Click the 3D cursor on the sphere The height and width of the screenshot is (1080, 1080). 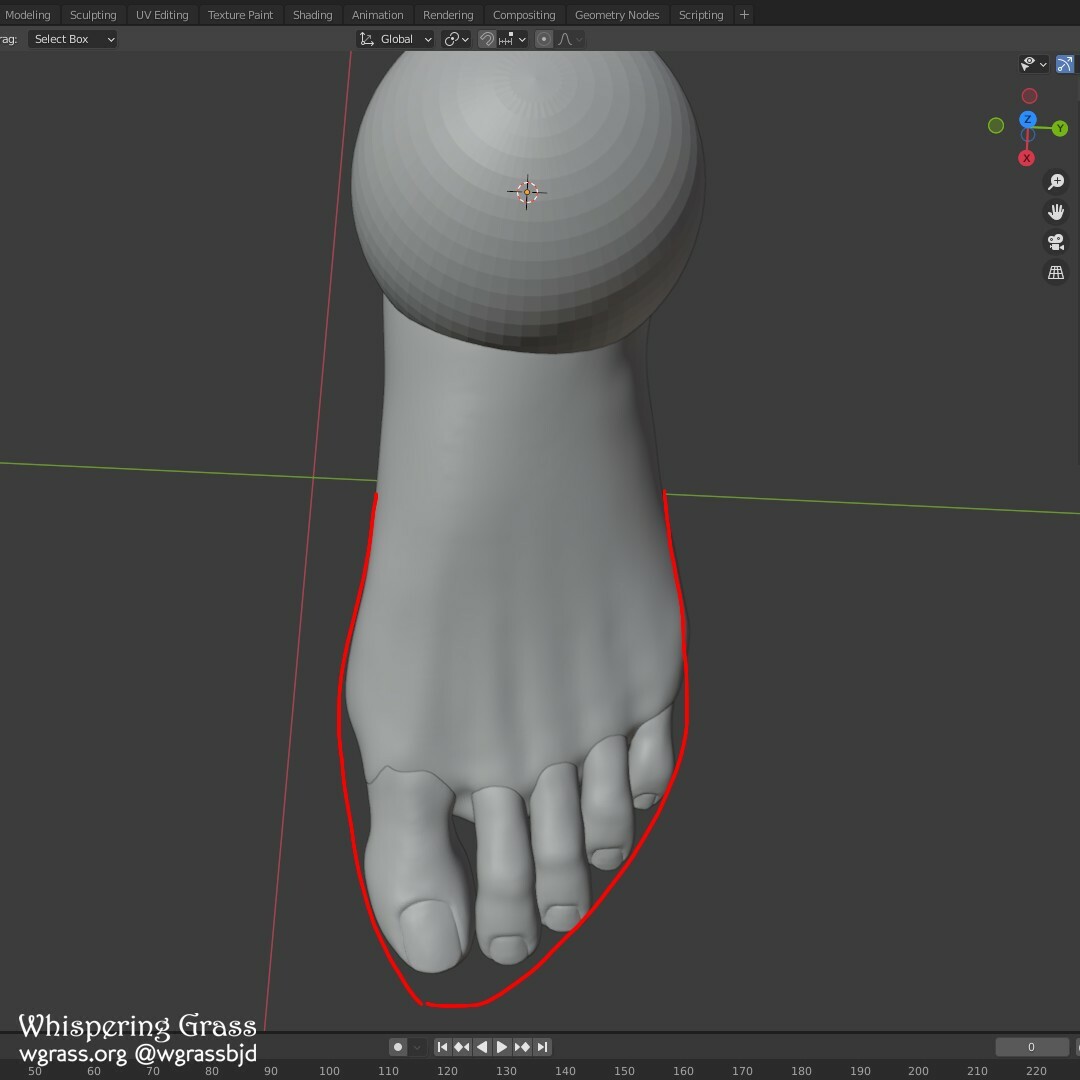[x=527, y=192]
